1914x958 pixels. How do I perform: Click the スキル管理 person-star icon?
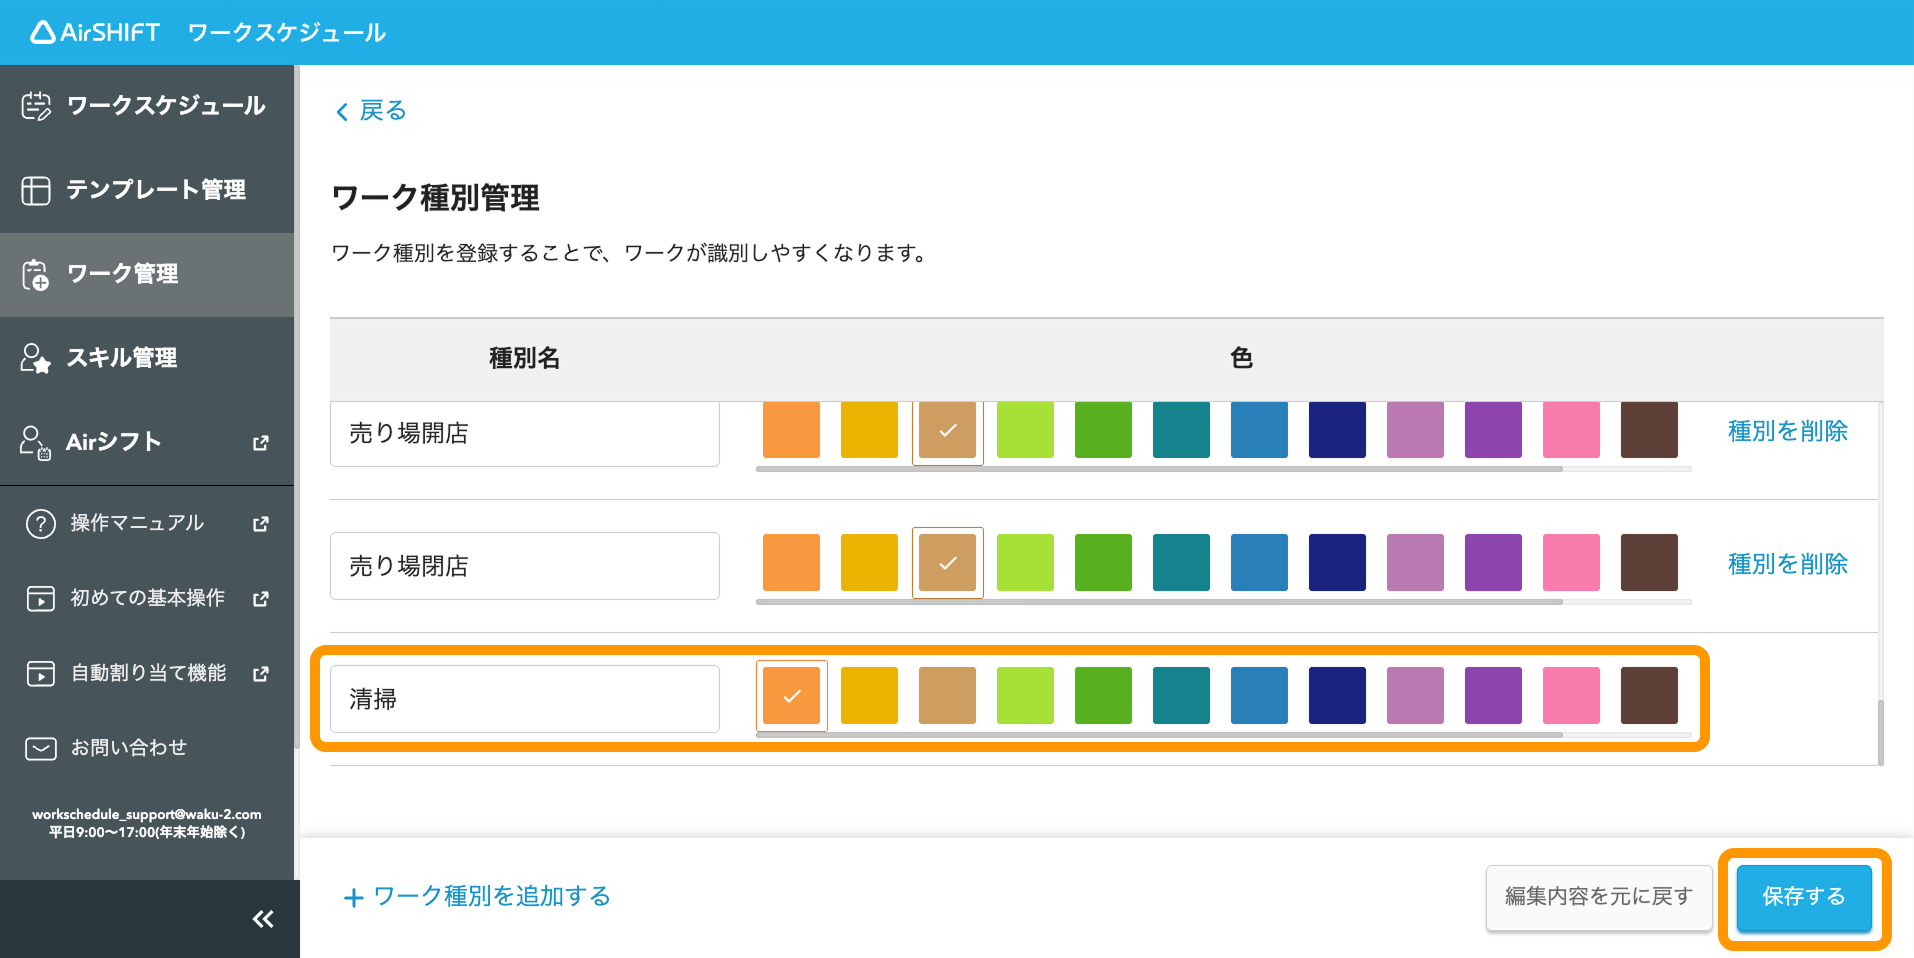[x=36, y=358]
